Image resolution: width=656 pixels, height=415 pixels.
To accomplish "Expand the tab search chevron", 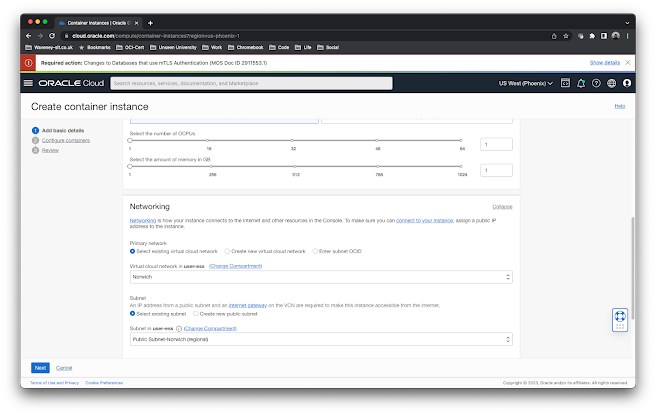I will [627, 23].
